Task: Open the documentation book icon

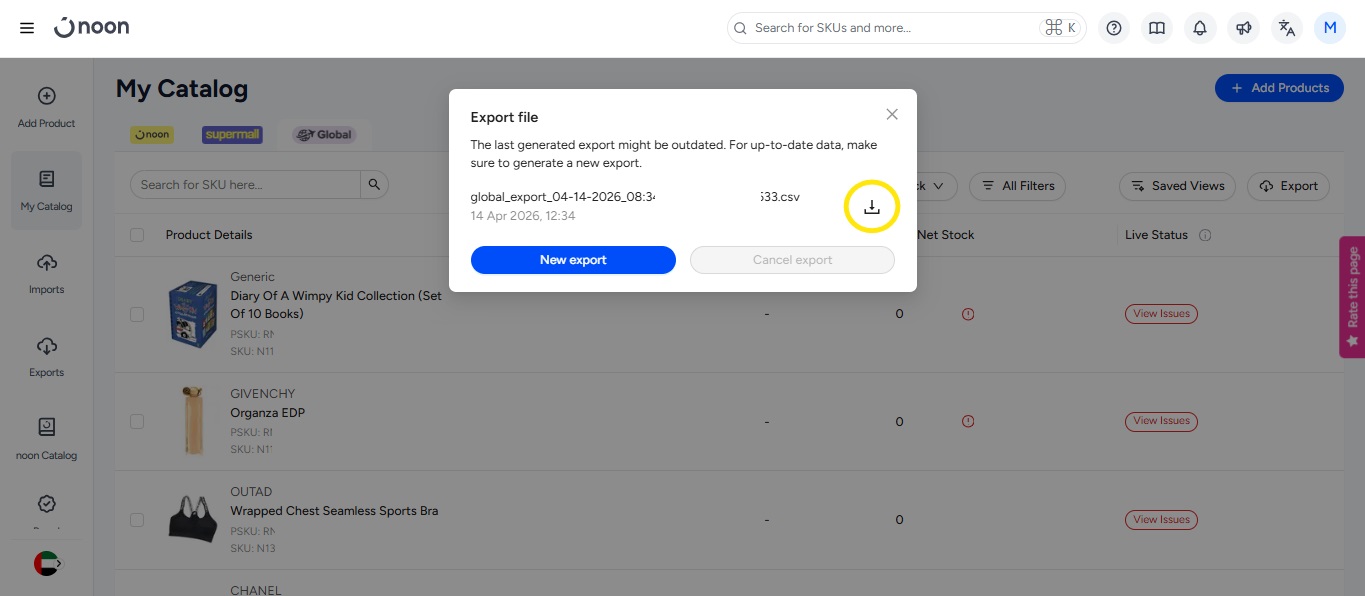Action: (1157, 28)
